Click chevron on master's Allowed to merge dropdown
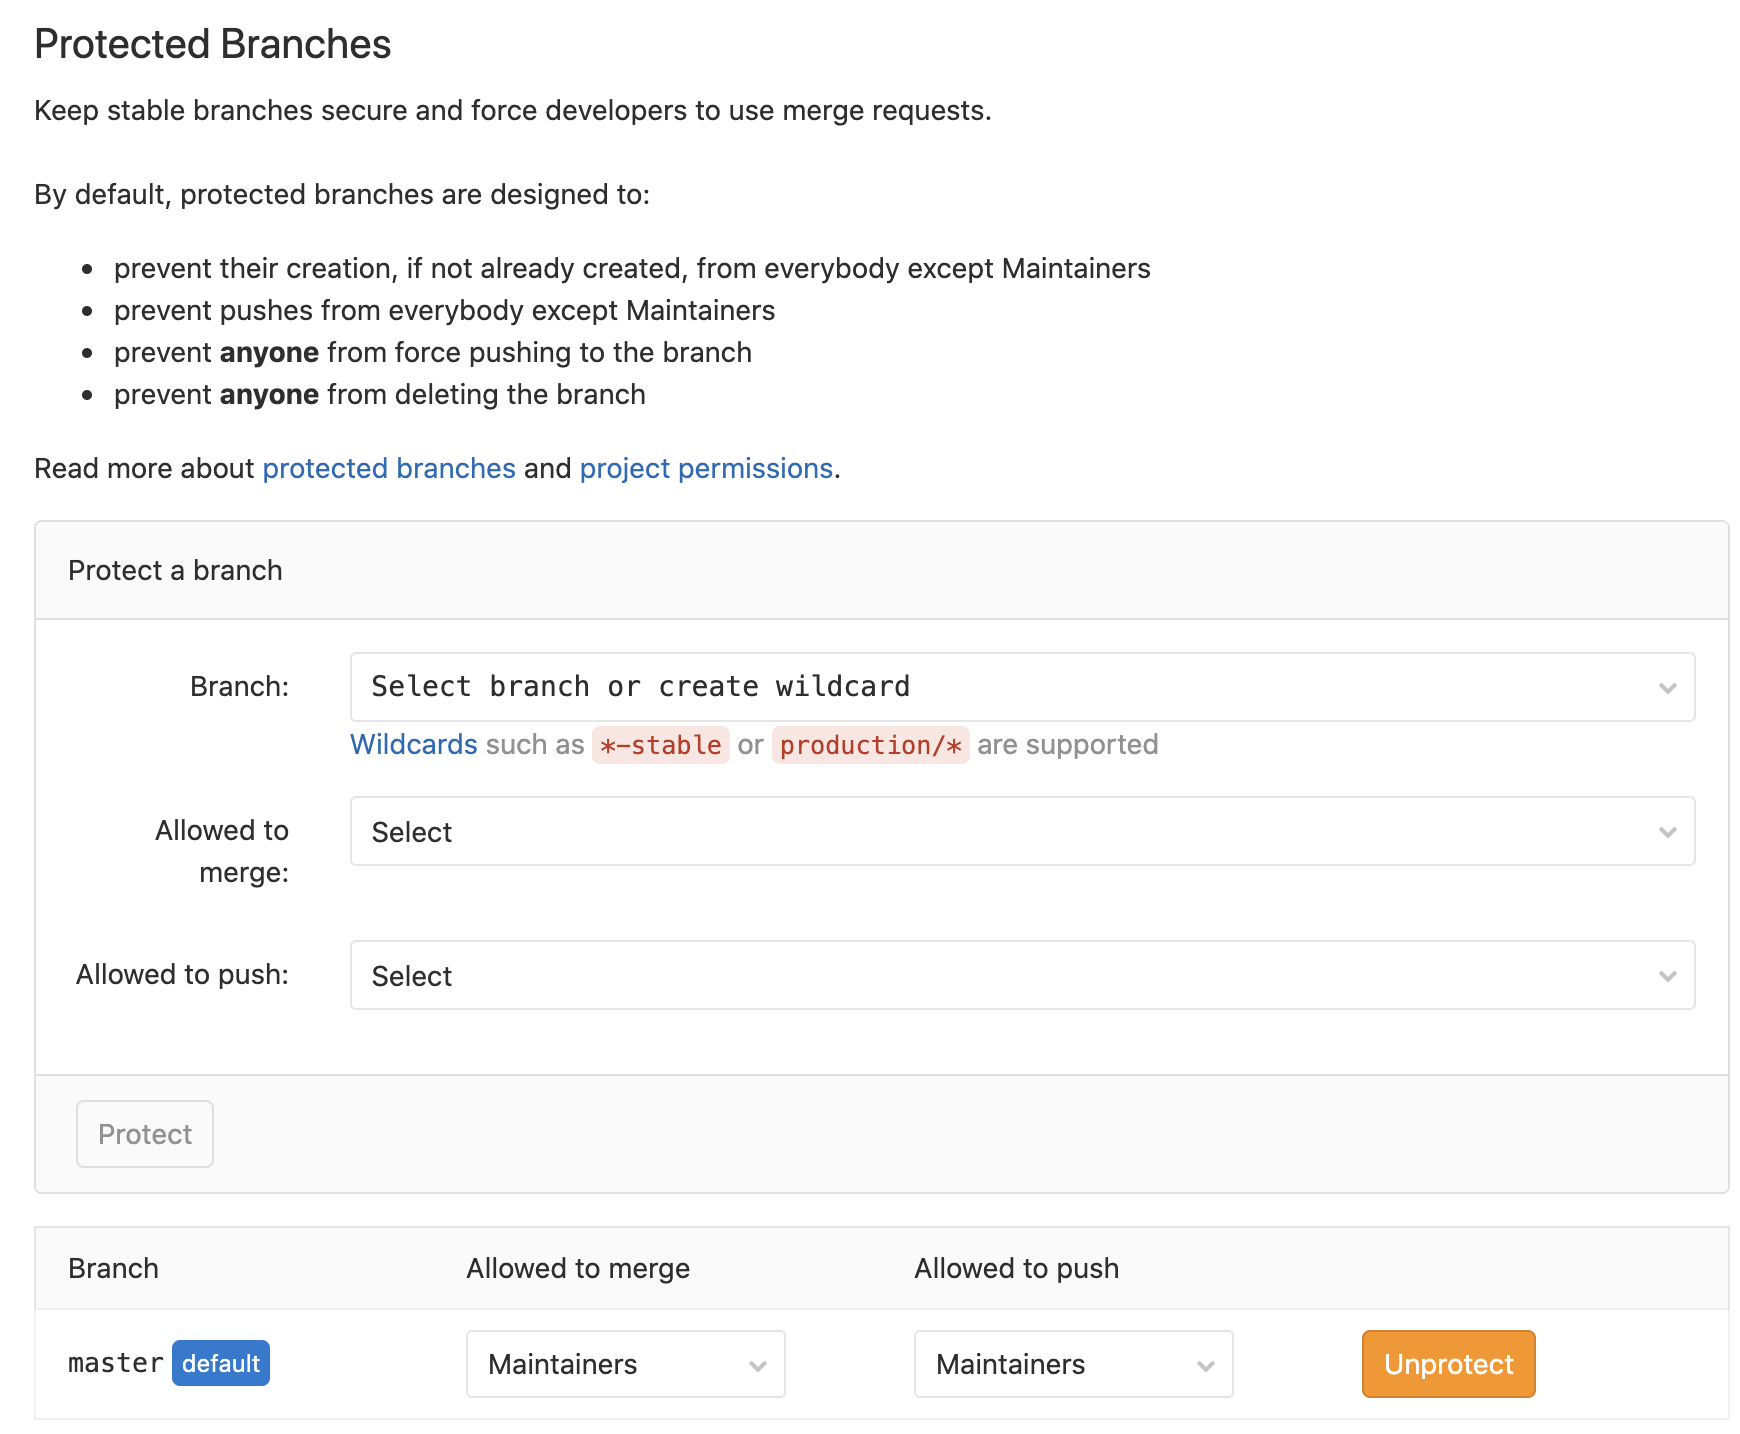1740x1434 pixels. (758, 1365)
